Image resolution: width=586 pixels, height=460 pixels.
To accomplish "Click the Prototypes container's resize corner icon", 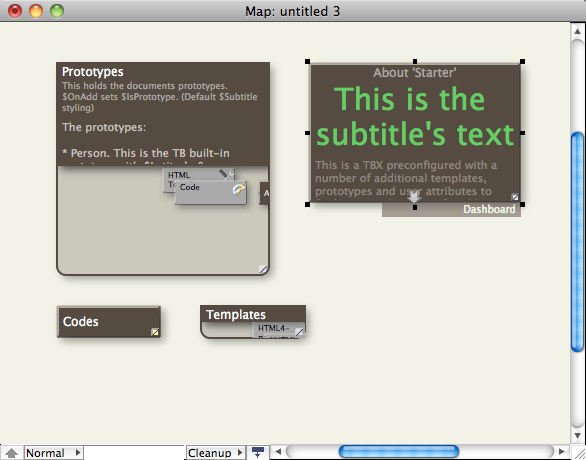I will click(263, 269).
